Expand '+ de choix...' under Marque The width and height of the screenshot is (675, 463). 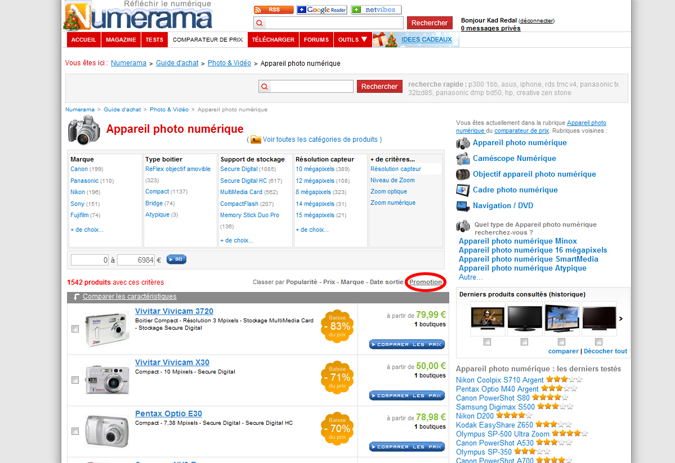coord(87,230)
